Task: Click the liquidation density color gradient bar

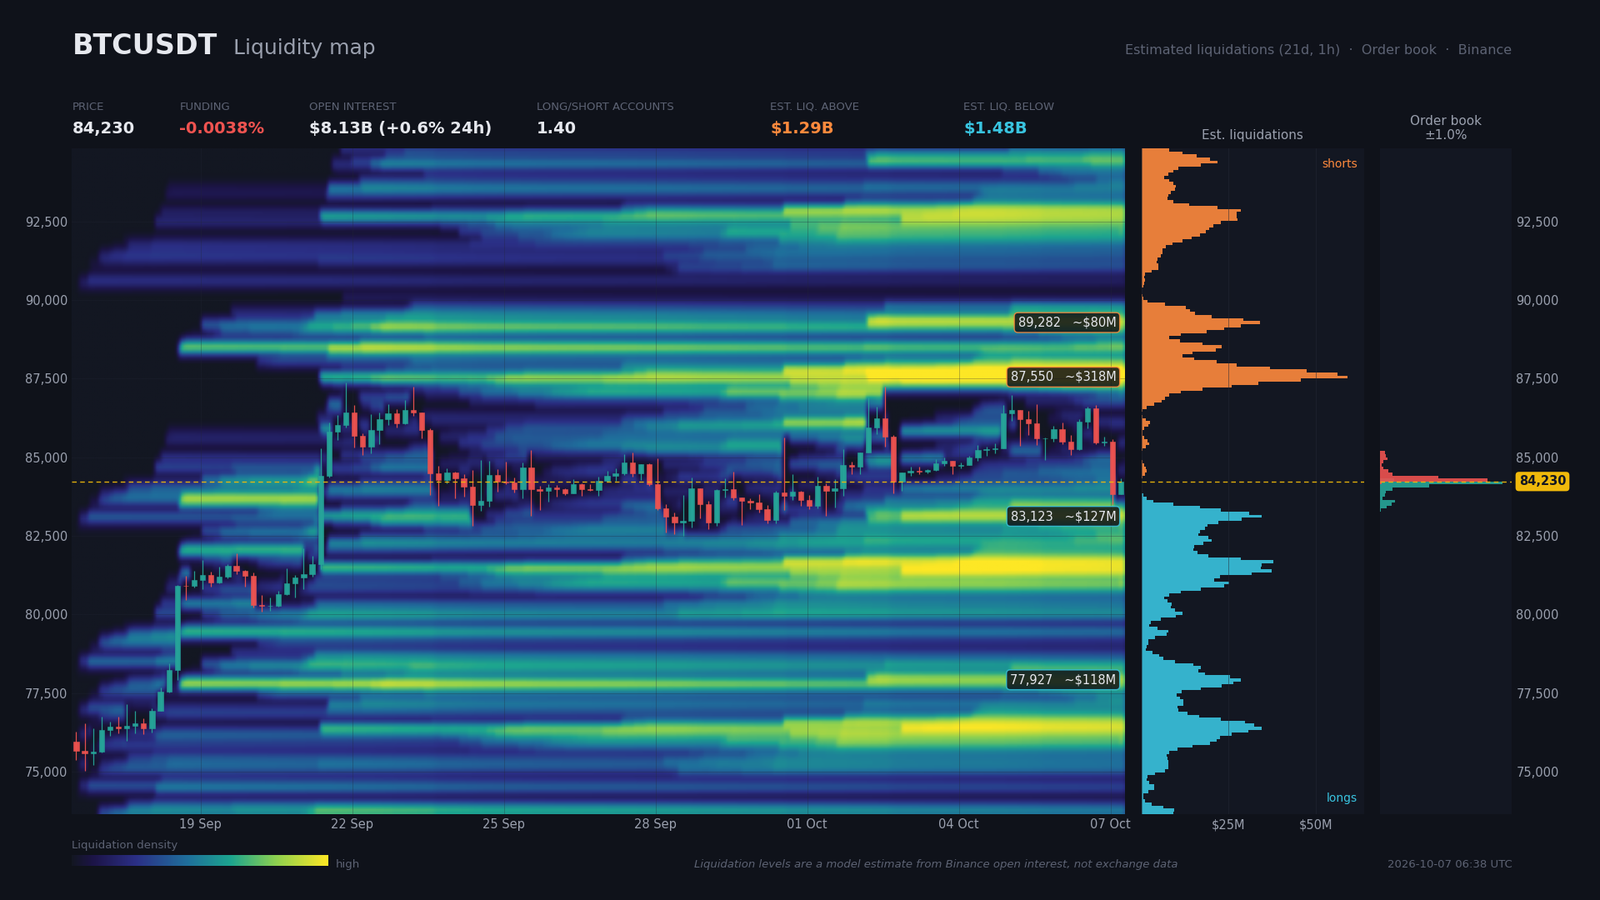Action: click(x=200, y=860)
